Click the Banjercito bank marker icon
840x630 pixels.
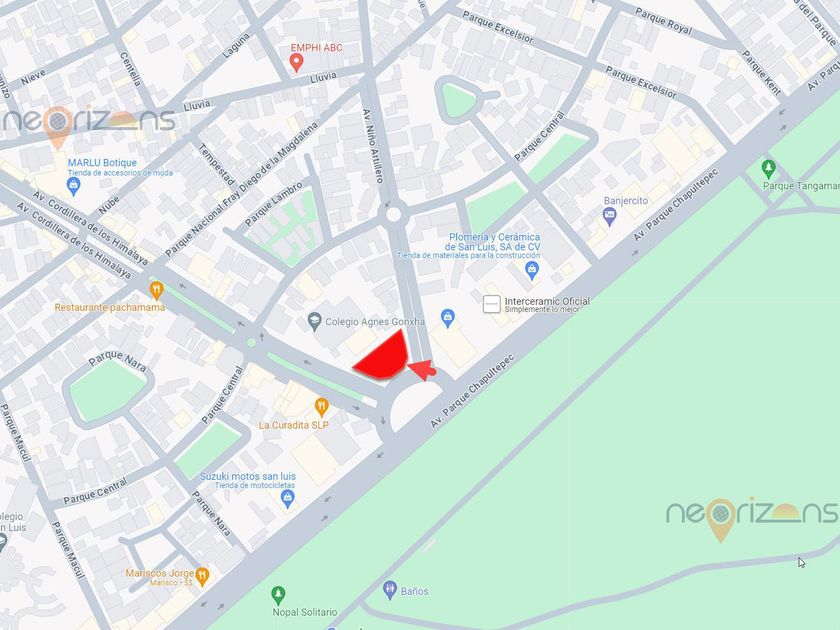click(x=610, y=216)
